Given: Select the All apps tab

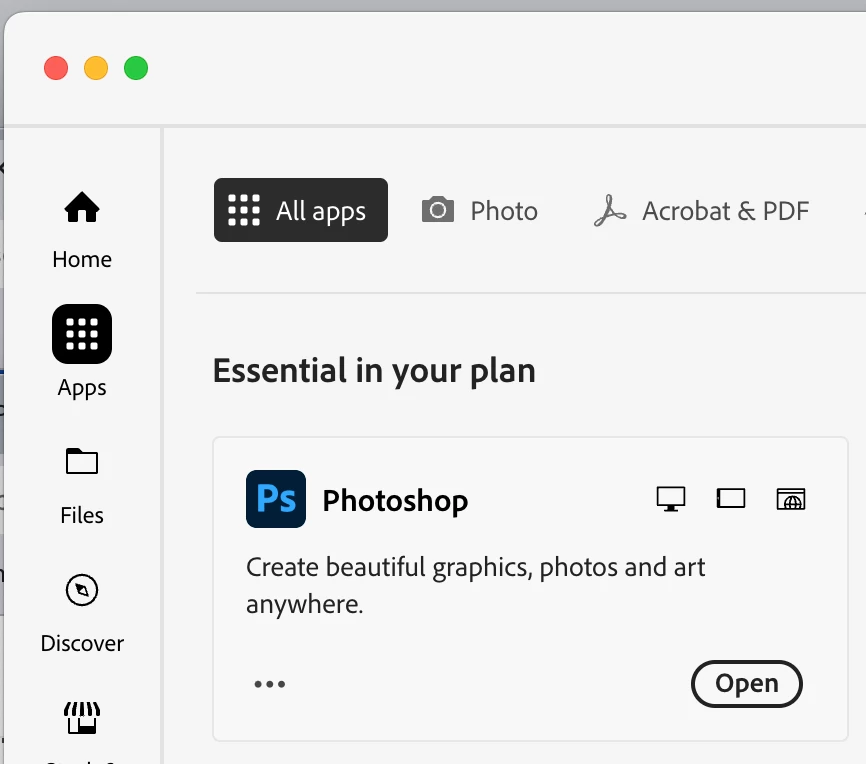Looking at the screenshot, I should pos(300,210).
